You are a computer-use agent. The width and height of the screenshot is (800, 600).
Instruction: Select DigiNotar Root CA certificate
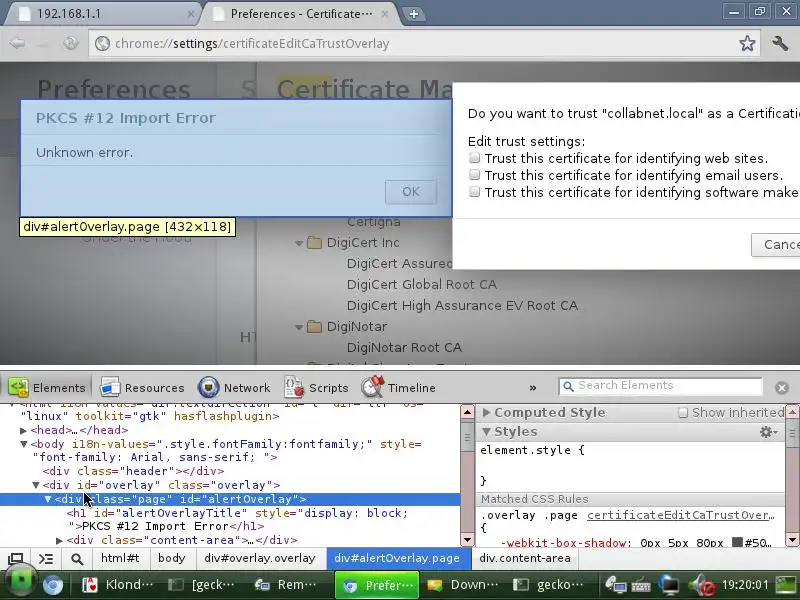tap(404, 347)
